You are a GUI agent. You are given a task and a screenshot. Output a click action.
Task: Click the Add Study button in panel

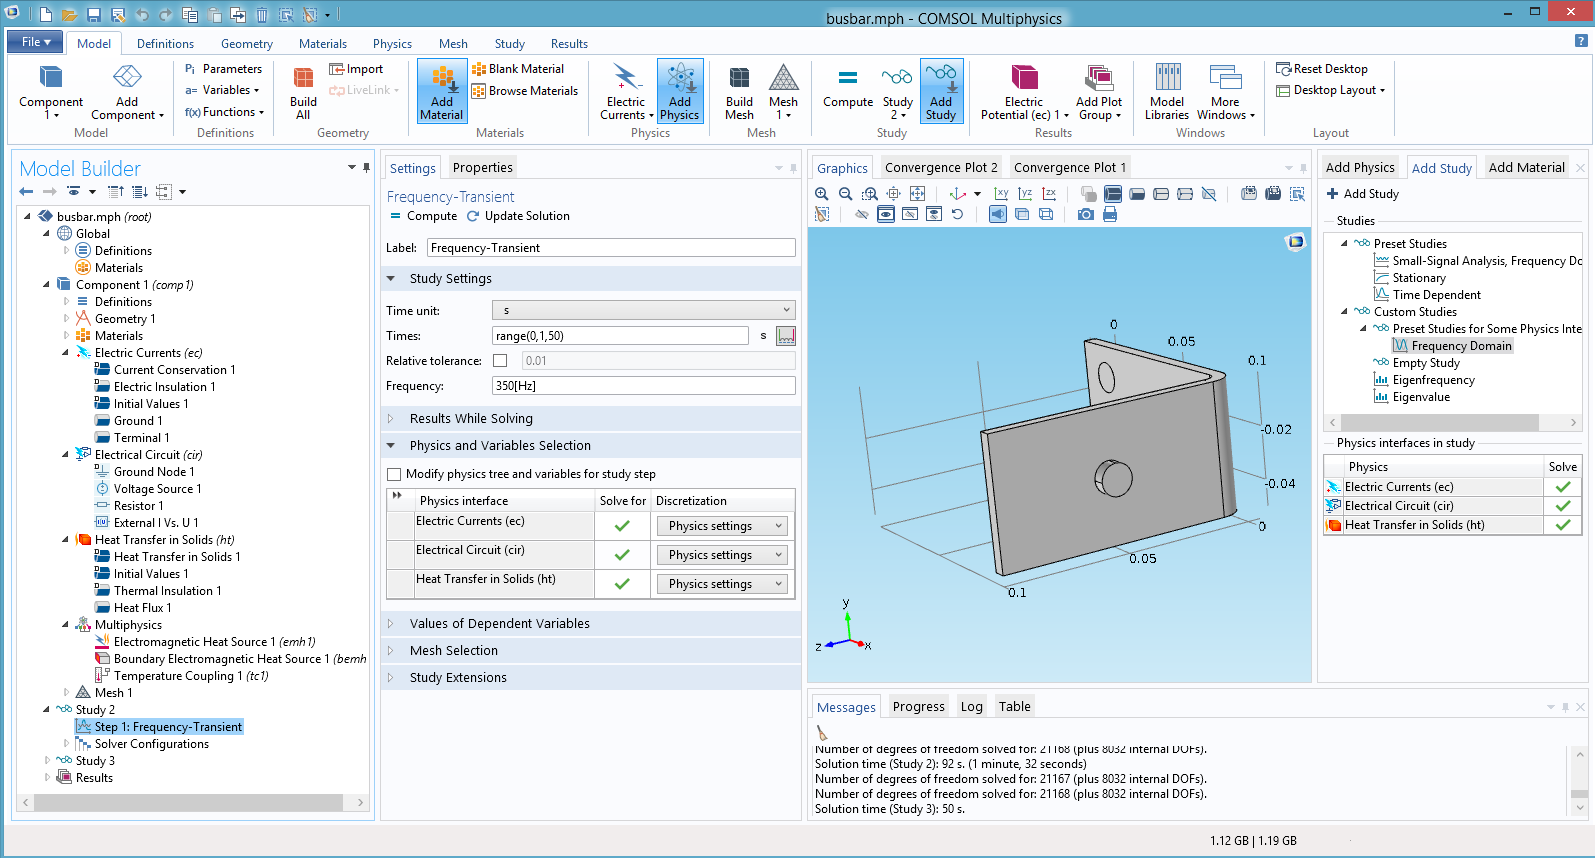tap(1362, 194)
